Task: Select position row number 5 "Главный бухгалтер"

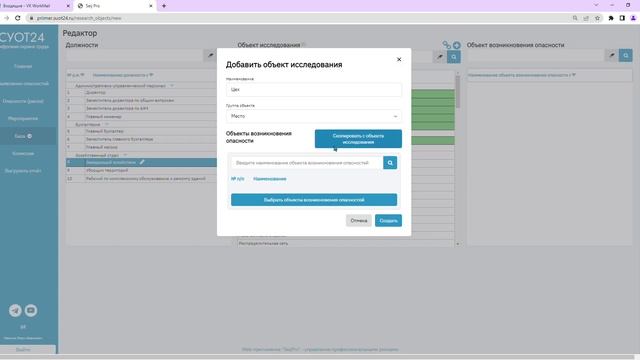Action: (141, 131)
